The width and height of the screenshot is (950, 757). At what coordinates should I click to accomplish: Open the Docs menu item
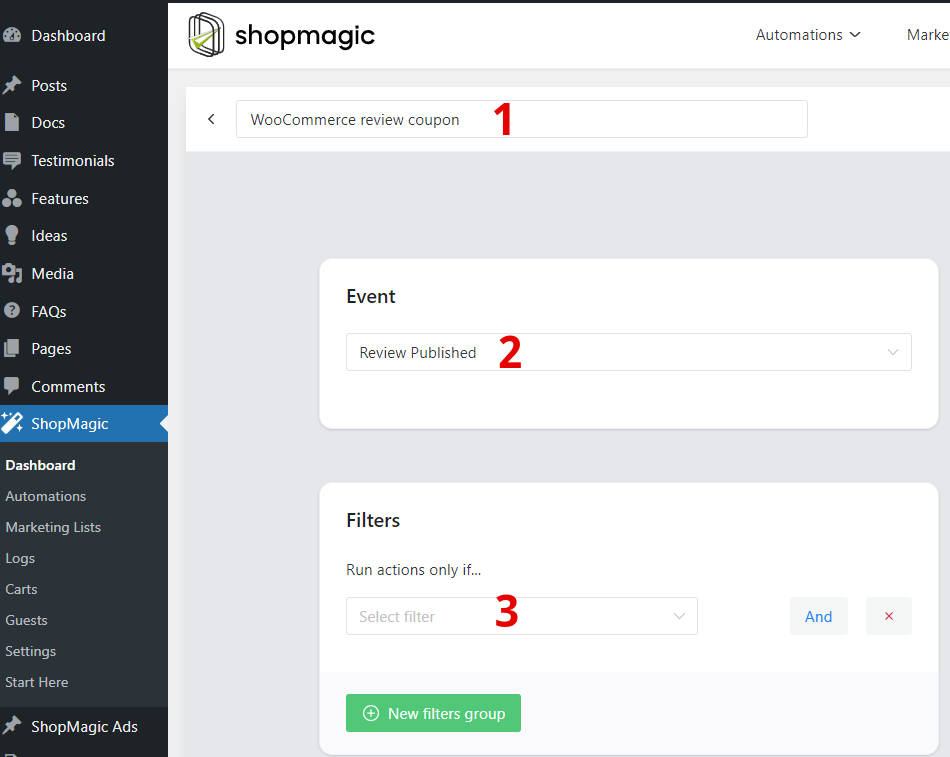(x=84, y=122)
